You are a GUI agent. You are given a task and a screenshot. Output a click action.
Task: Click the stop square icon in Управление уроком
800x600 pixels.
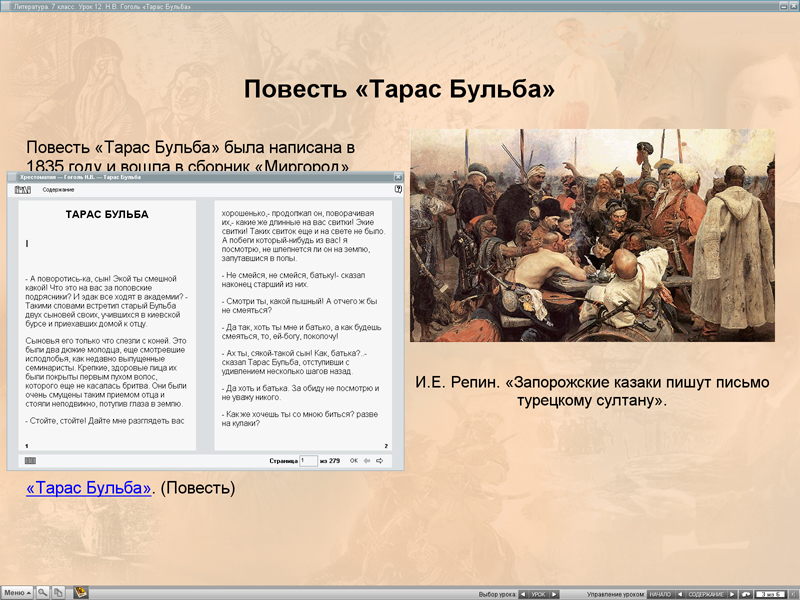click(x=746, y=593)
